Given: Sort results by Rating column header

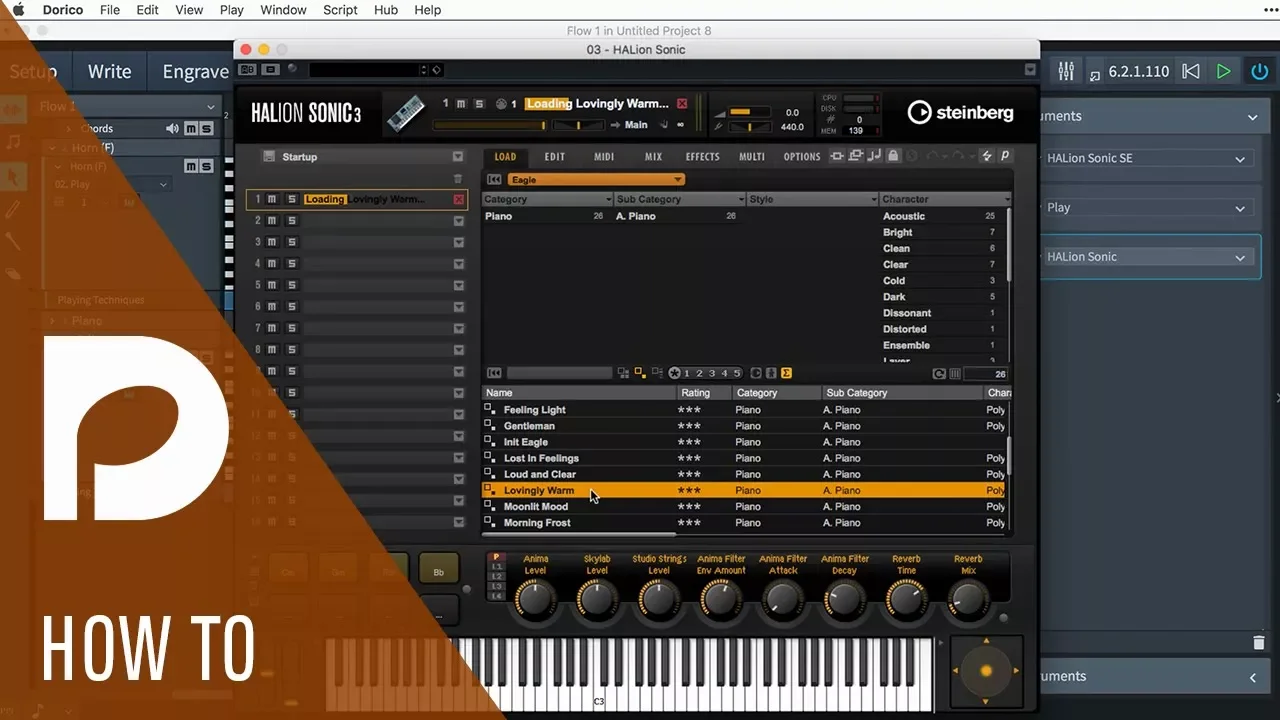Looking at the screenshot, I should [x=704, y=393].
